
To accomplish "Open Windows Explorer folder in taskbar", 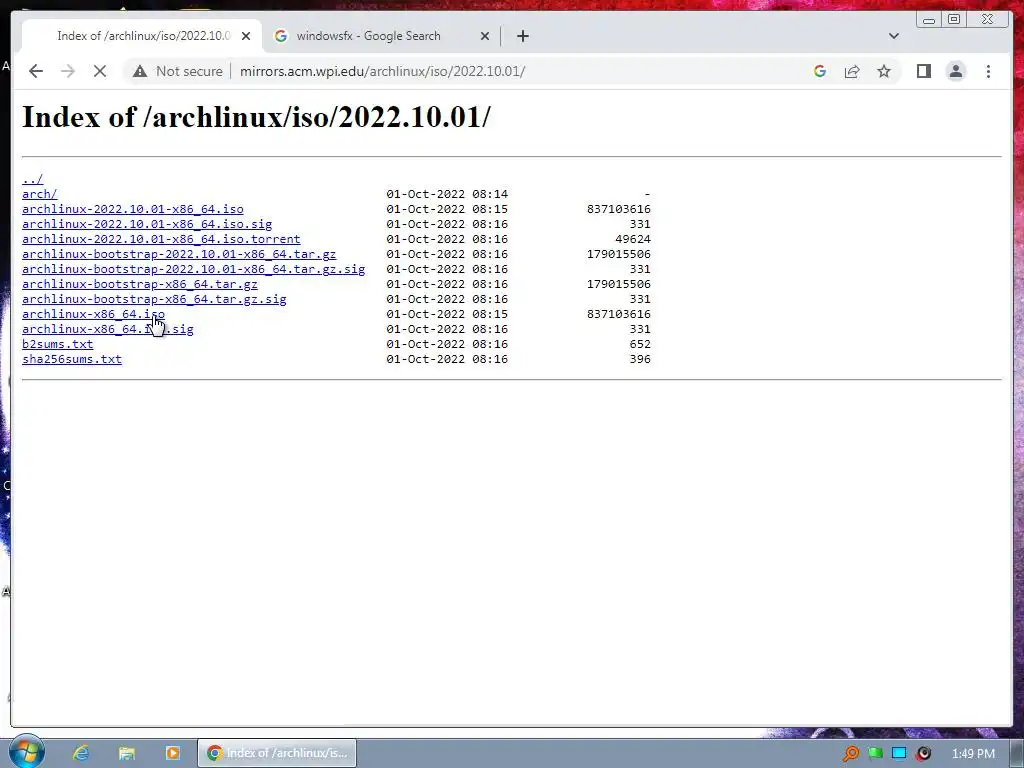I will pyautogui.click(x=127, y=753).
